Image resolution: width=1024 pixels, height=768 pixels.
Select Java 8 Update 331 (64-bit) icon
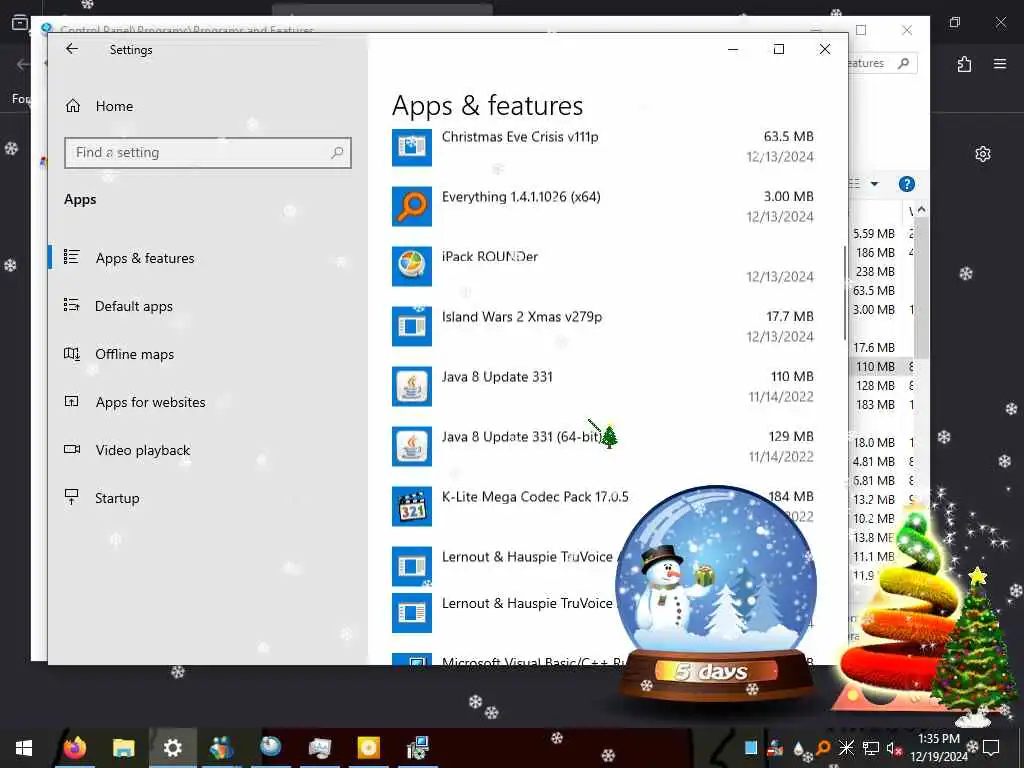click(x=411, y=447)
